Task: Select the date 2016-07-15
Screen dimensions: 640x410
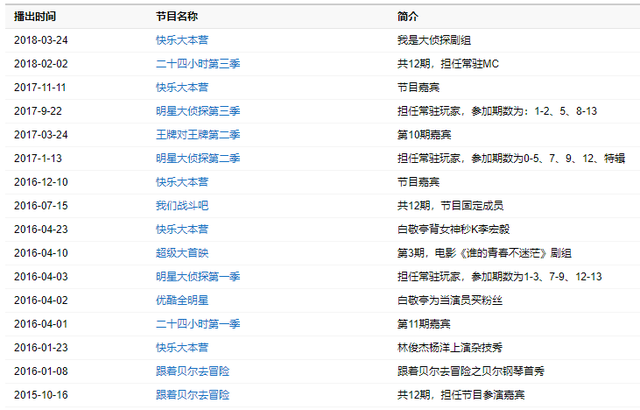Action: pos(41,206)
